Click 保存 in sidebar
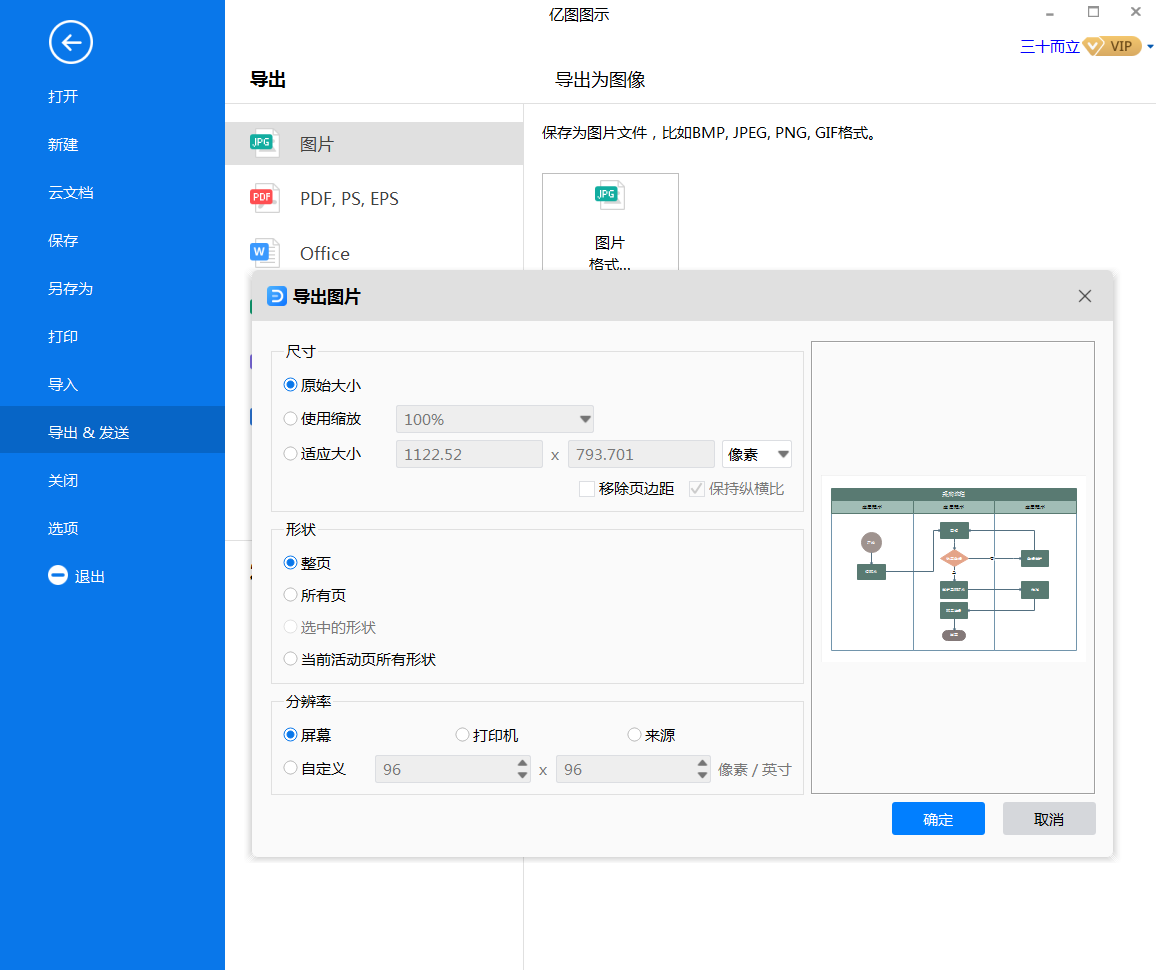The image size is (1156, 970). 63,240
